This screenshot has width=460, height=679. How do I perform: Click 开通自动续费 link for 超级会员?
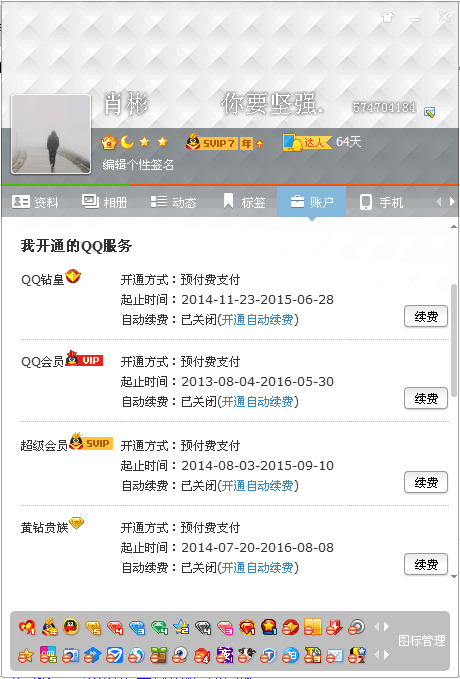point(257,486)
